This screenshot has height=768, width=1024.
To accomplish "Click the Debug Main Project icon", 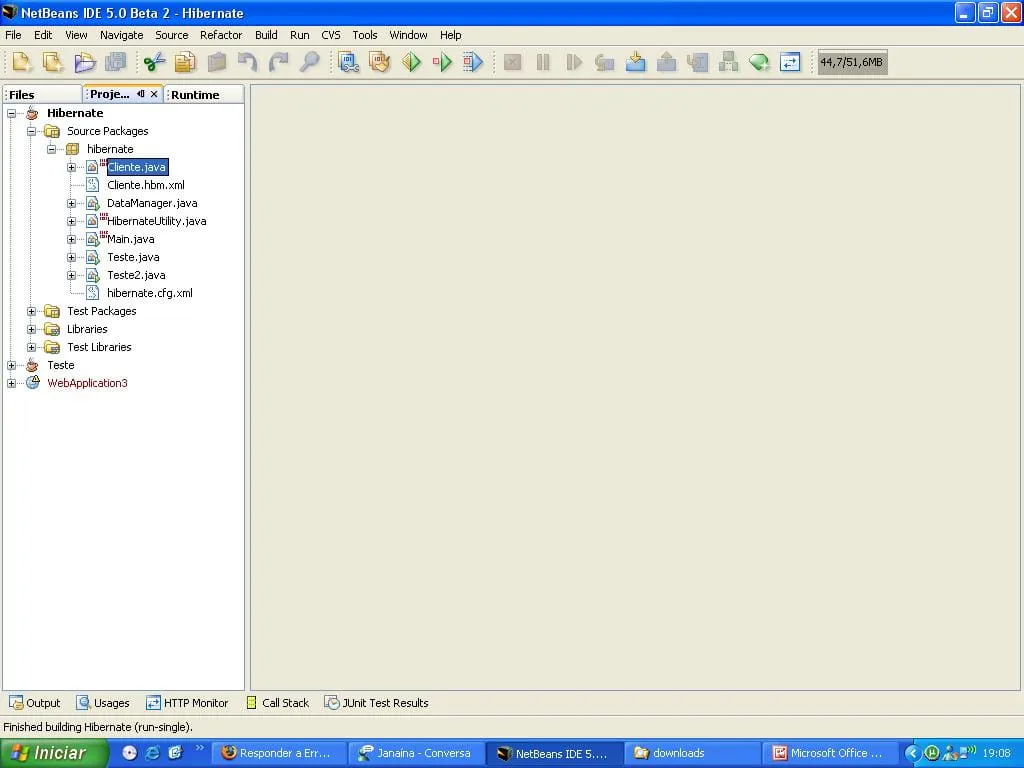I will coord(442,63).
